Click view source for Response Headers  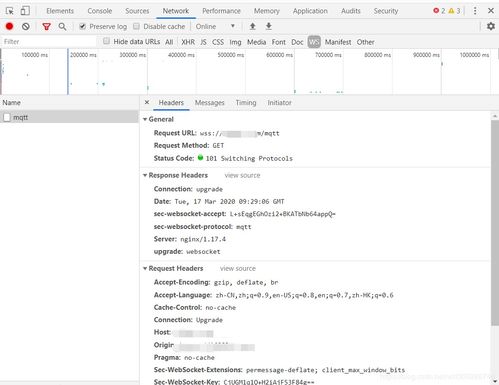[242, 175]
